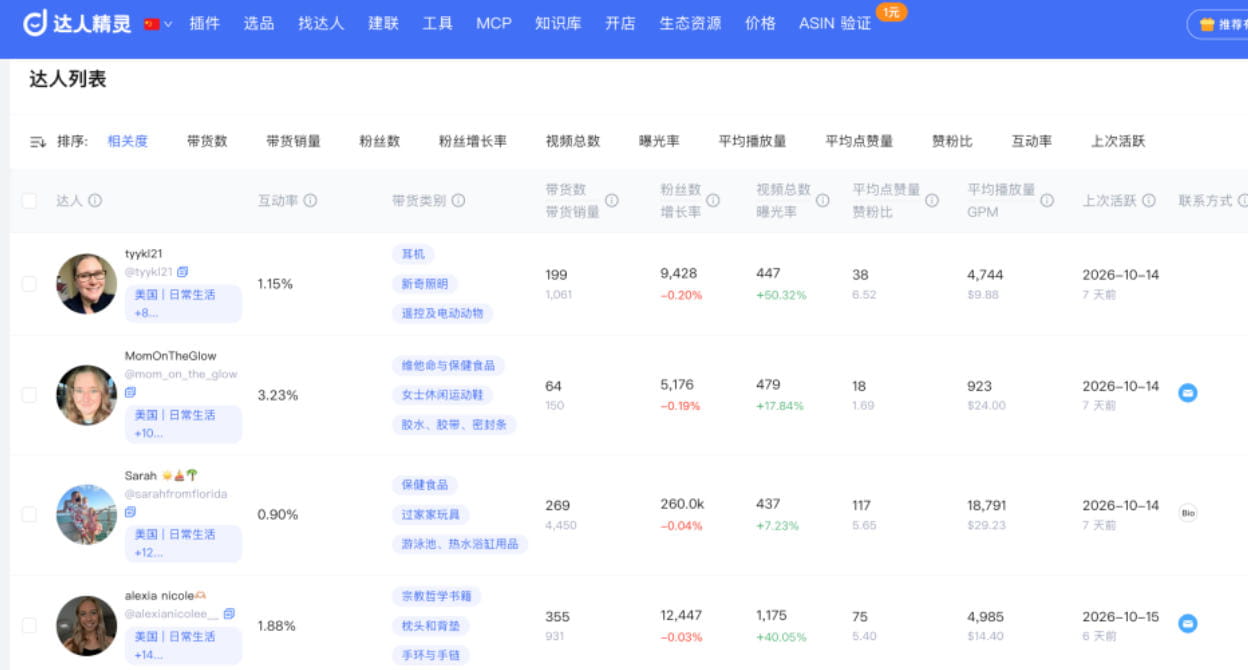Sort list by 赞粉比
This screenshot has height=670, width=1248.
point(952,141)
